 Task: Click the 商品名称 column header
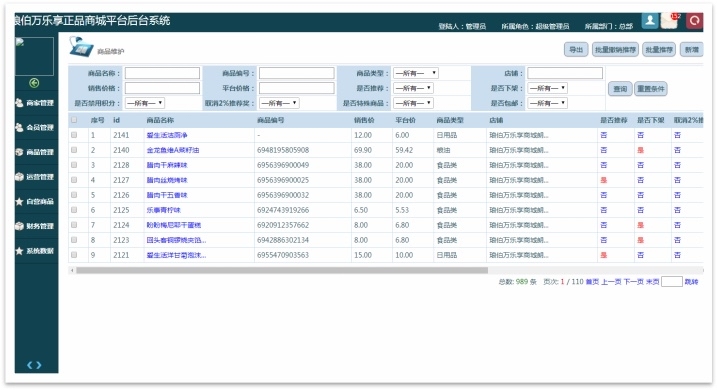[x=160, y=120]
